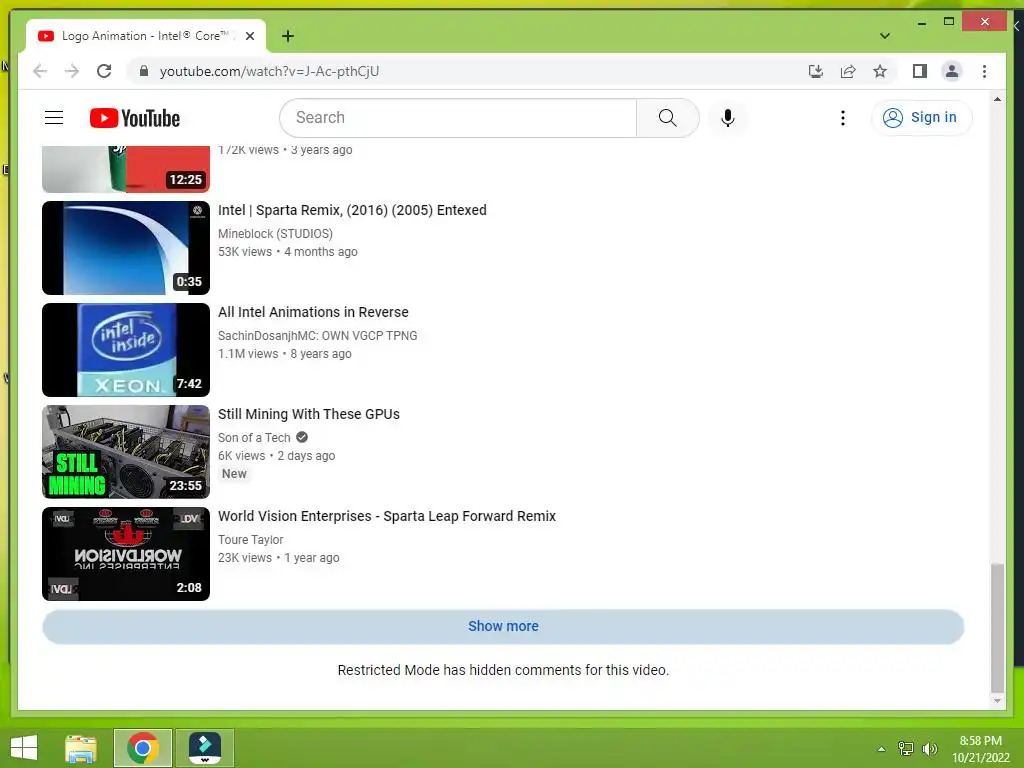Open the Chrome profile avatar
The width and height of the screenshot is (1024, 768).
(x=952, y=71)
